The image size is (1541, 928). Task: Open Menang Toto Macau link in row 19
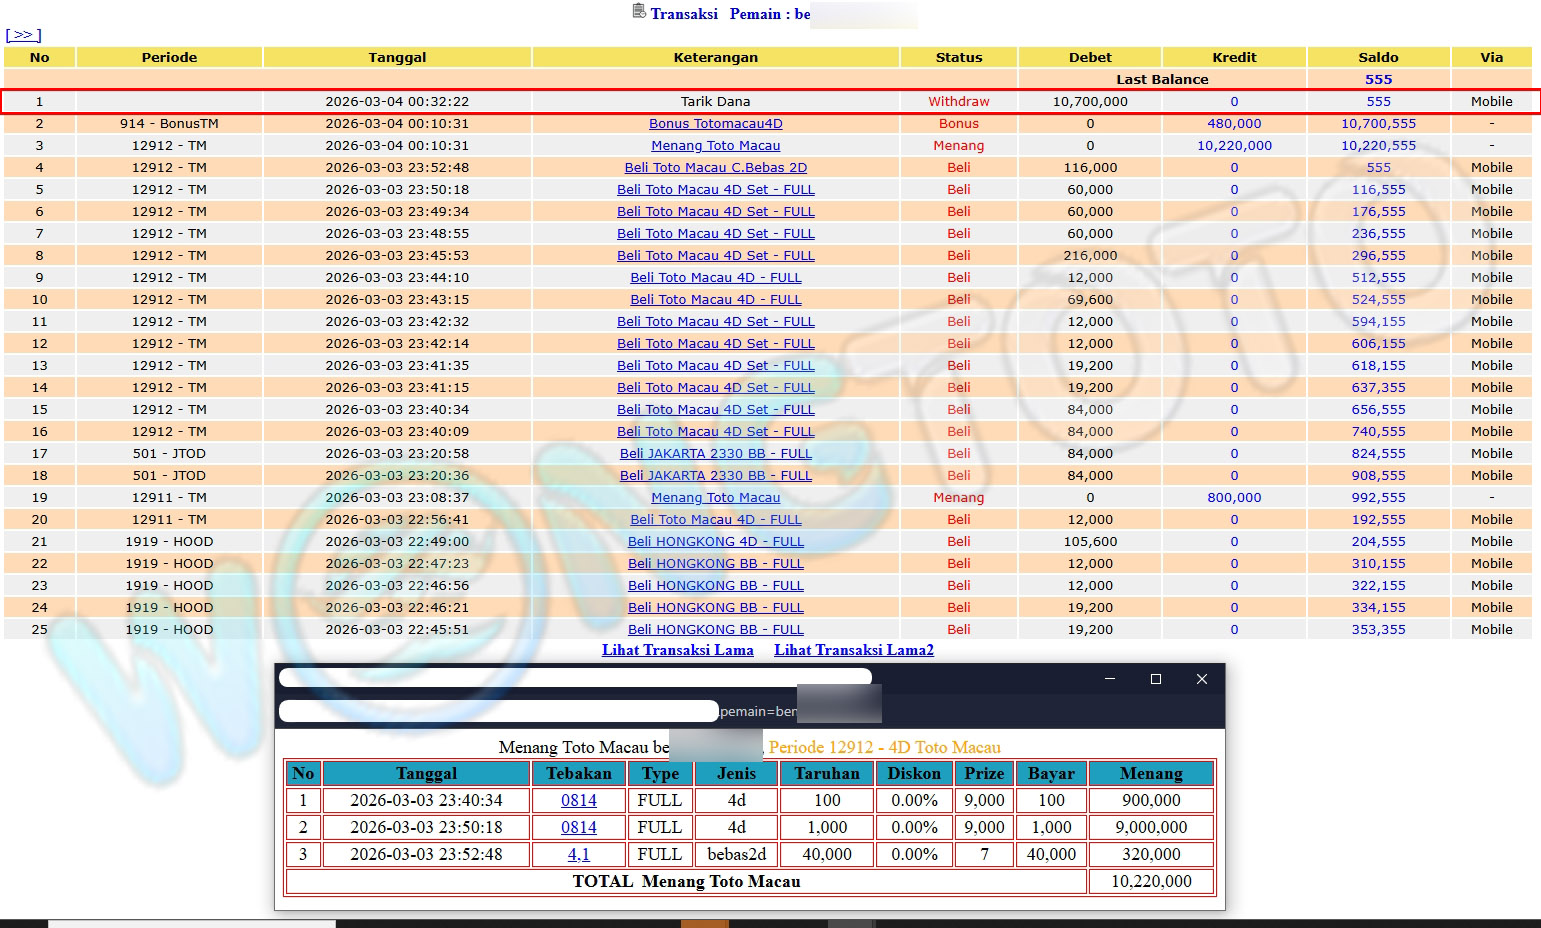[715, 498]
